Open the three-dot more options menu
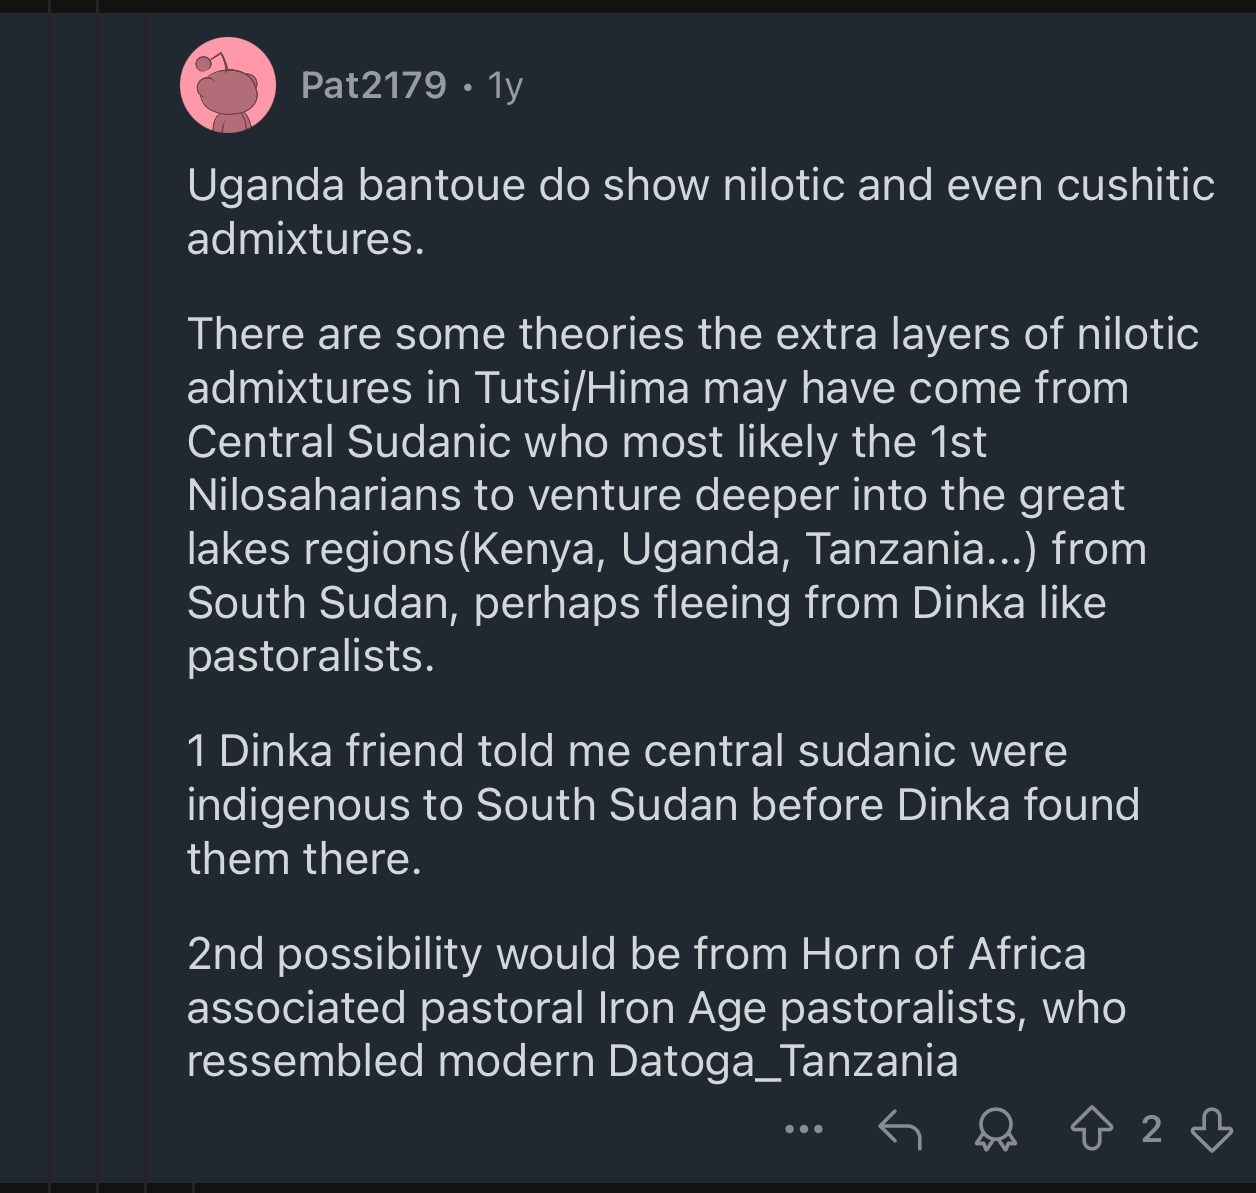 click(804, 1130)
